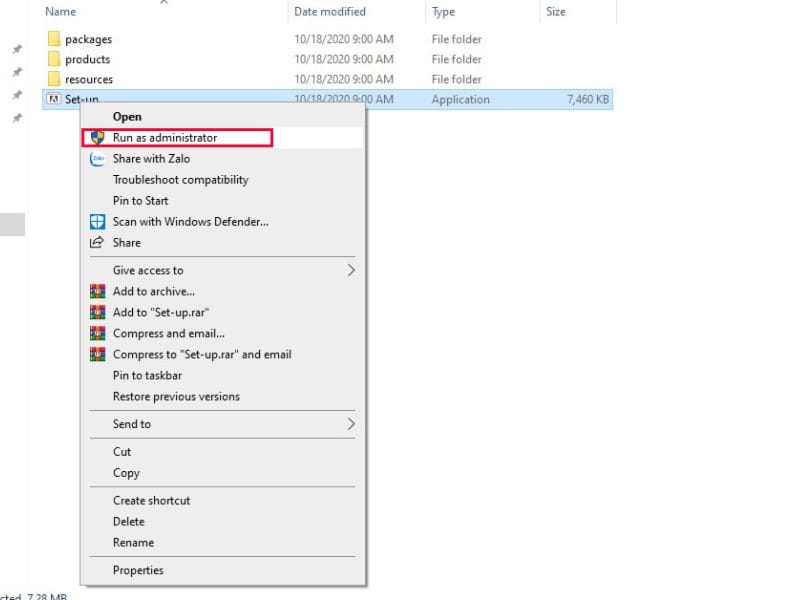Screen dimensions: 800x600
Task: Open Properties from the context menu
Action: 138,571
